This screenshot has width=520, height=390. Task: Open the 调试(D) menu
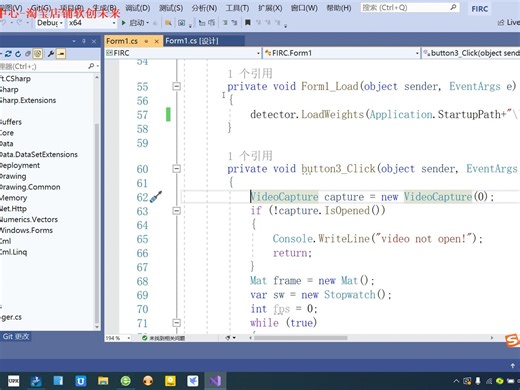point(138,8)
